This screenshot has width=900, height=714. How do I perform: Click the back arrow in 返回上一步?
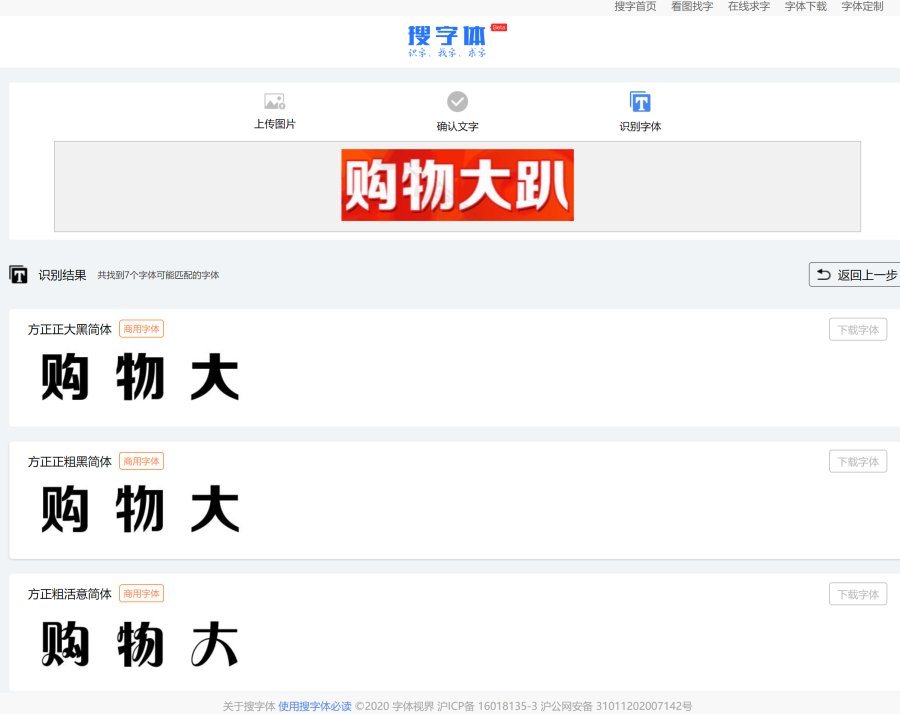[x=824, y=274]
